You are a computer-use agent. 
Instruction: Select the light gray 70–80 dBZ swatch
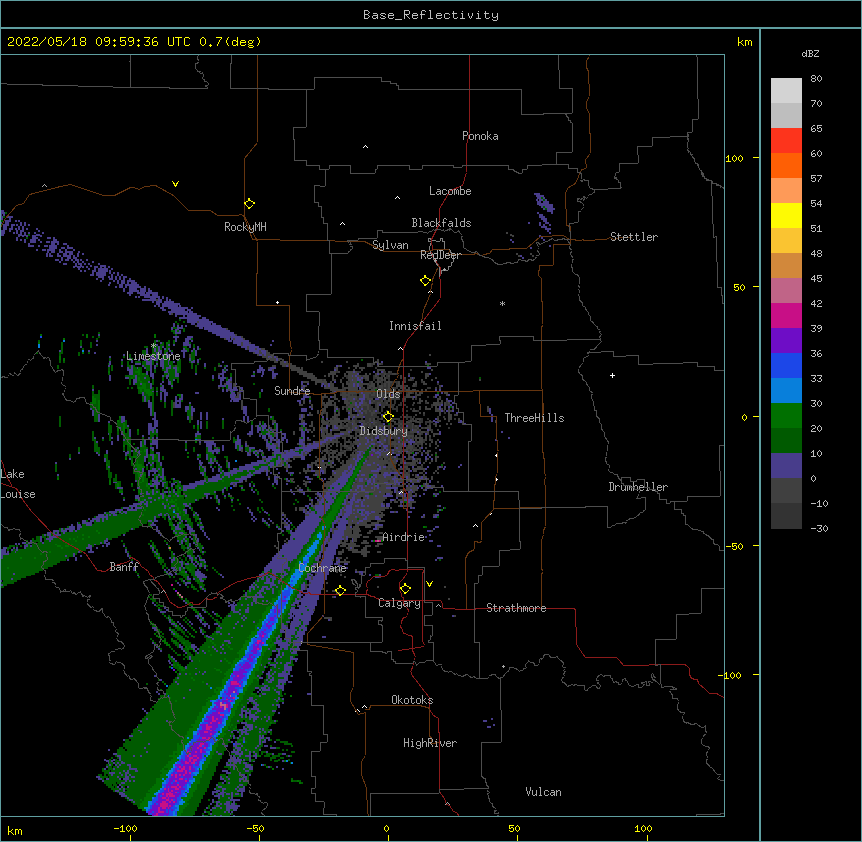786,91
